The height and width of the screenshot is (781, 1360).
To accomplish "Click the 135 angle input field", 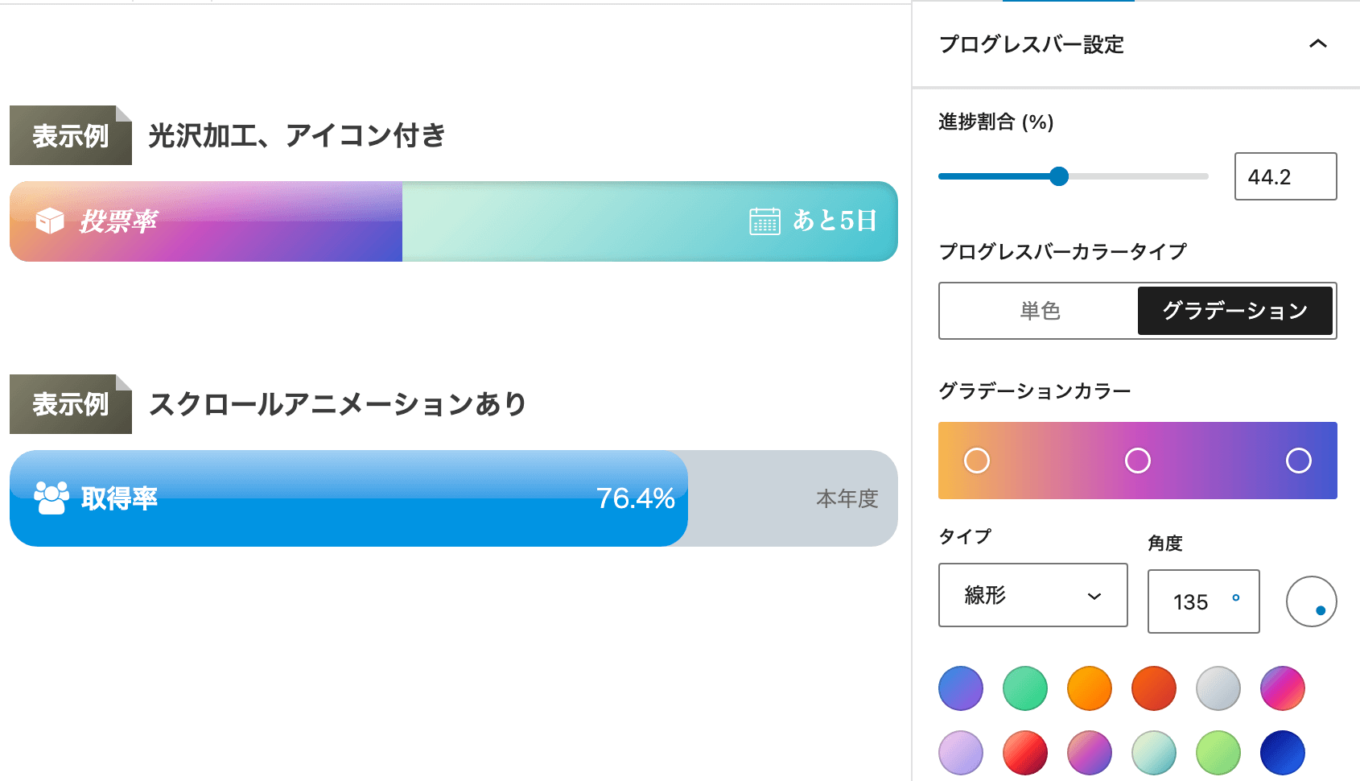I will click(x=1203, y=601).
